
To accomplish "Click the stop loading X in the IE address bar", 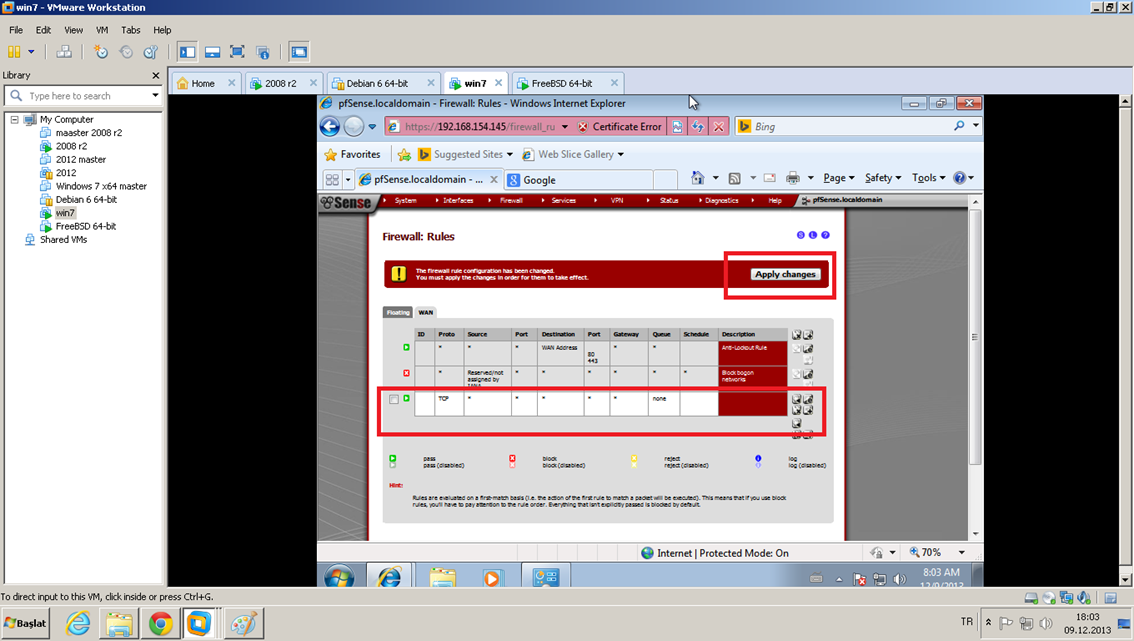I will [x=718, y=127].
